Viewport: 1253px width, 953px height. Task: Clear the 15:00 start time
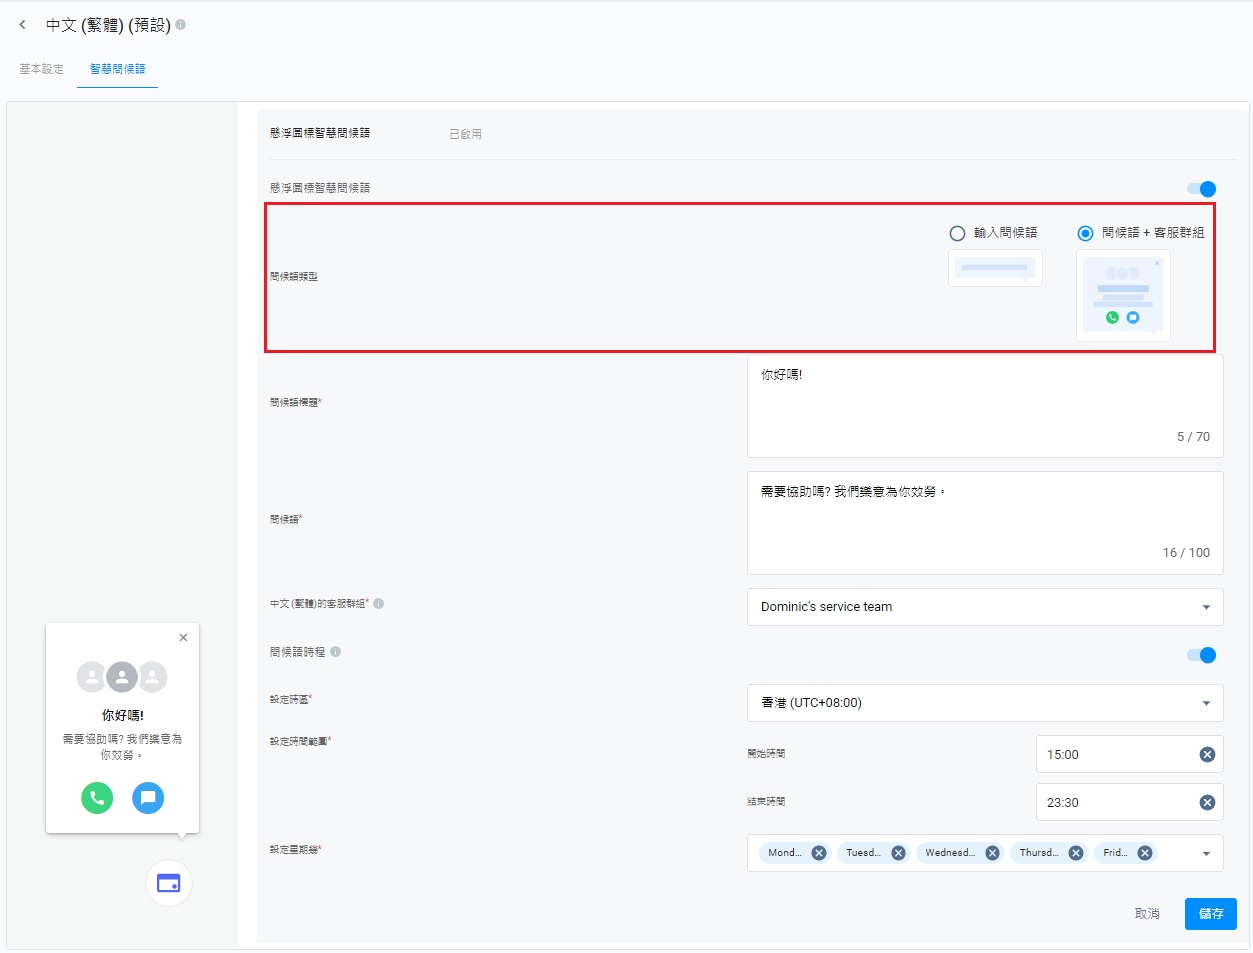pos(1207,755)
